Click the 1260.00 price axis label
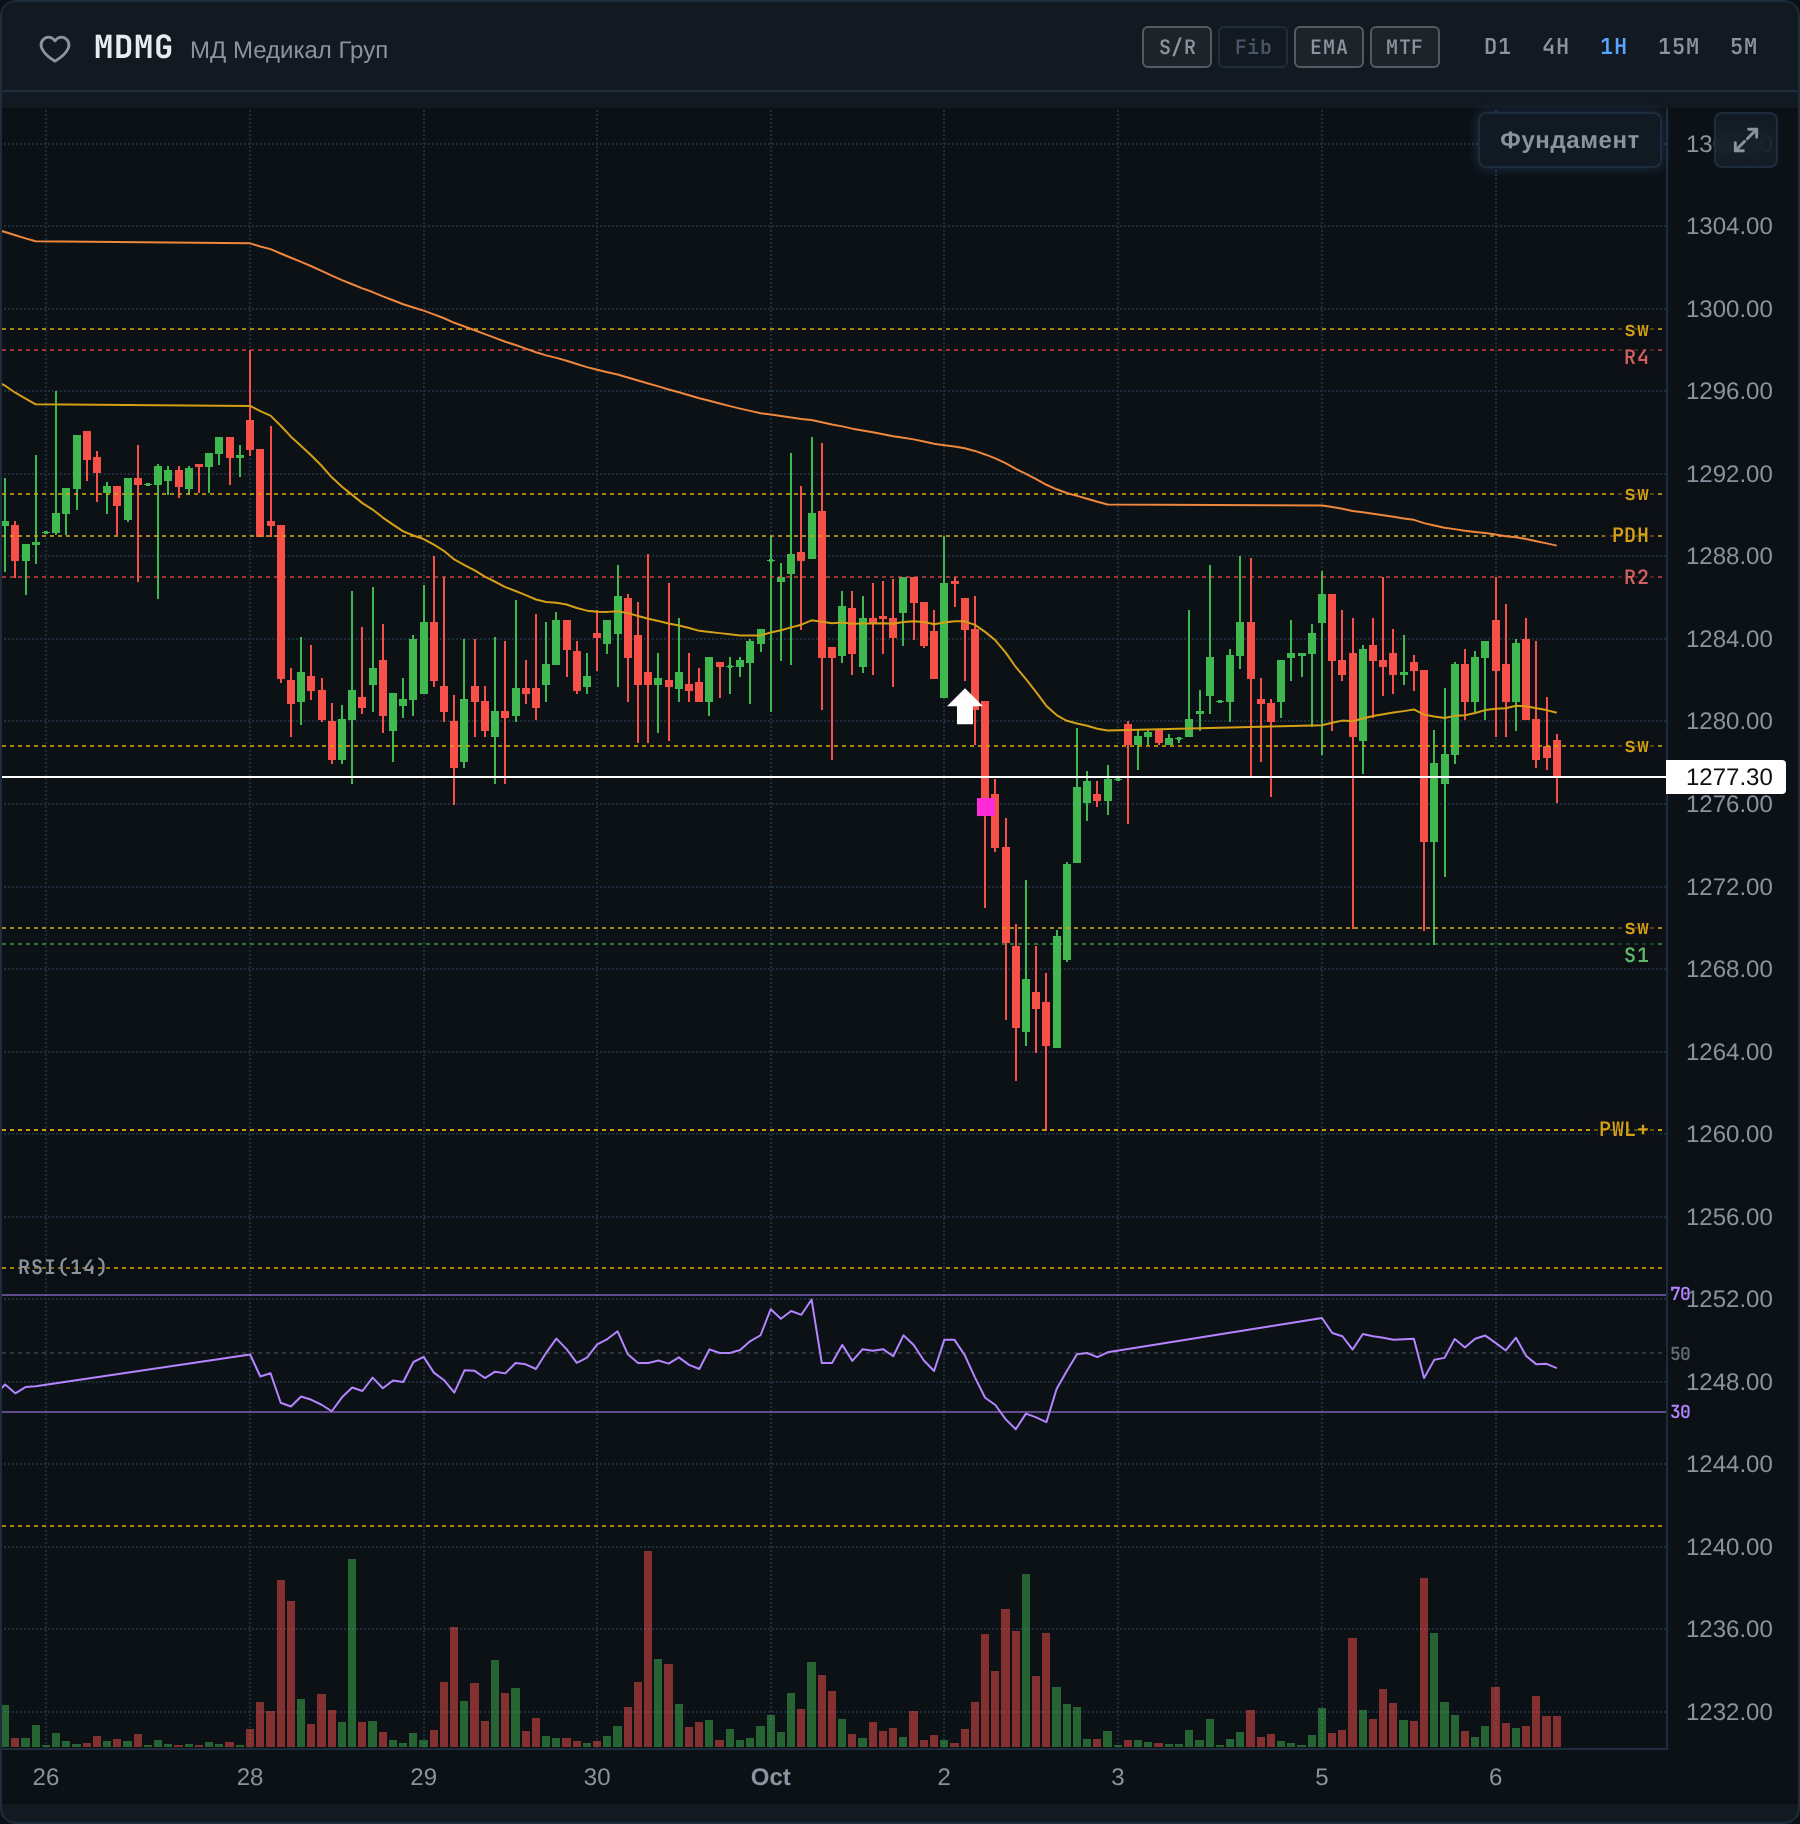Screen dimensions: 1800x1824 (1728, 1134)
